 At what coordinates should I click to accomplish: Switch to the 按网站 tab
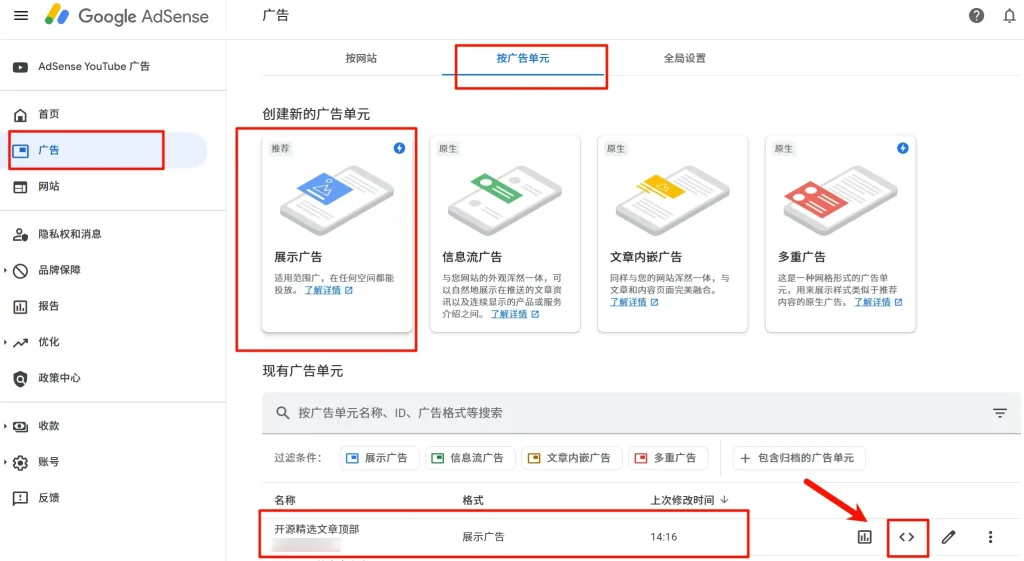click(x=361, y=58)
